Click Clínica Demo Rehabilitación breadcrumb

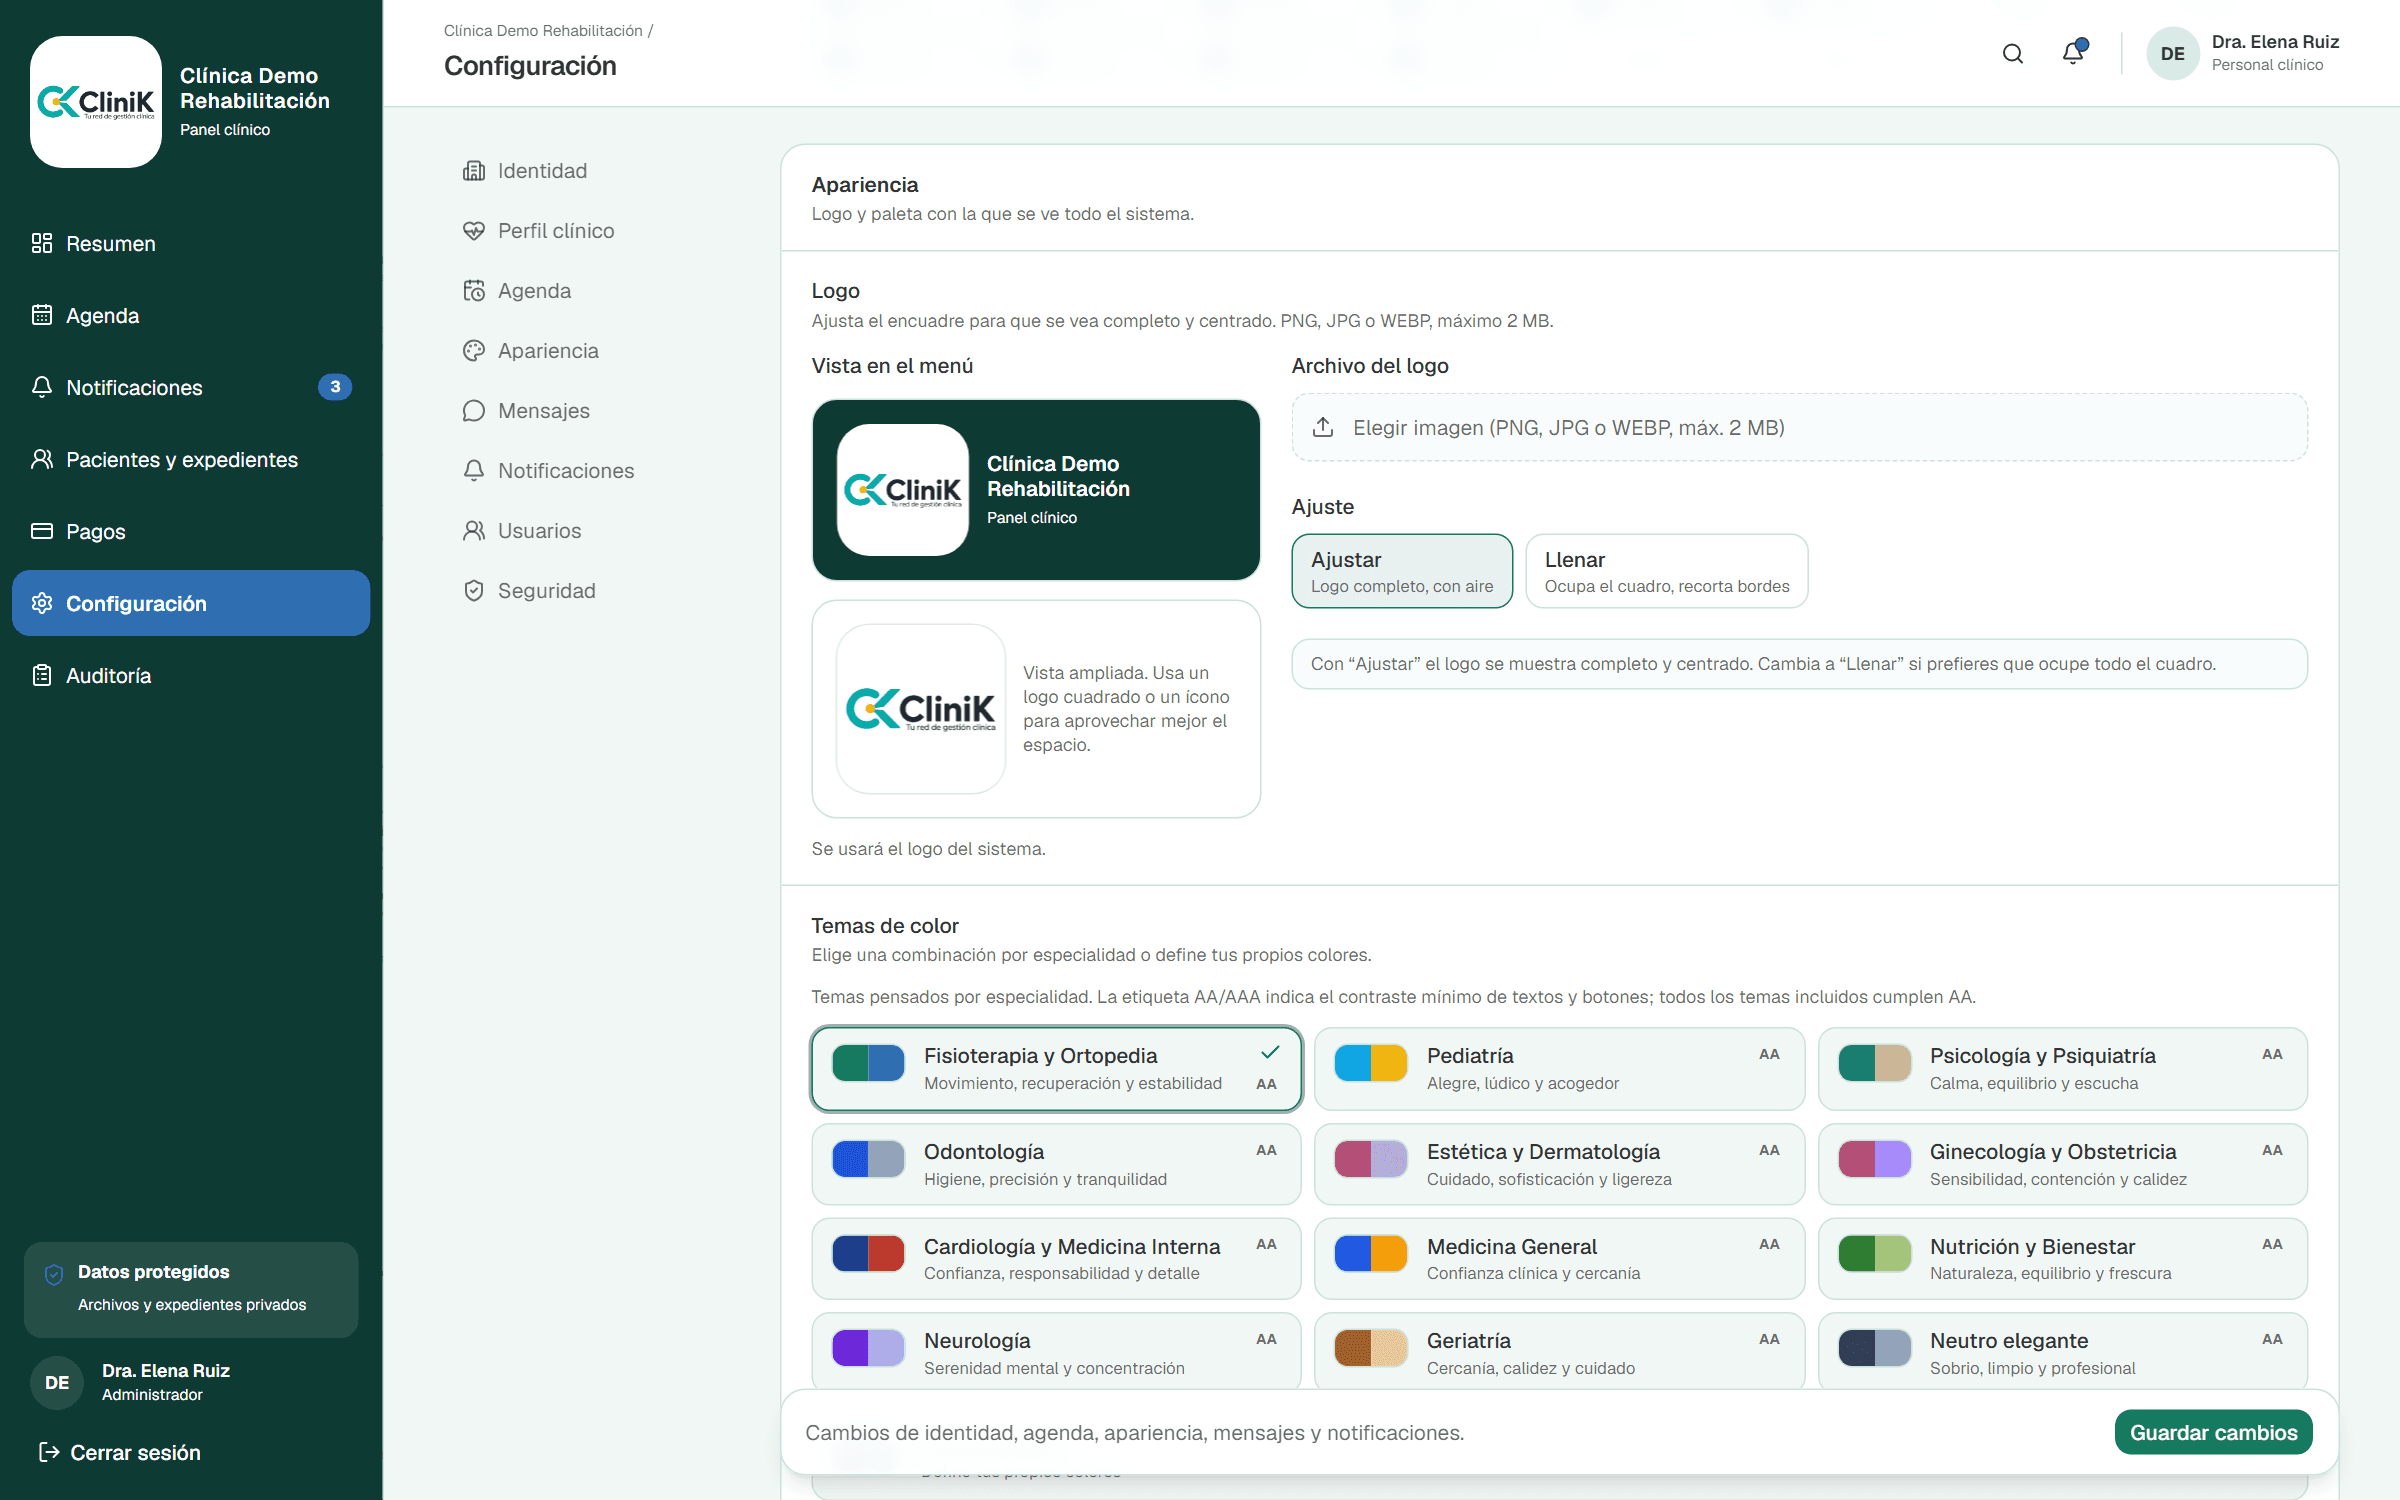pyautogui.click(x=543, y=31)
